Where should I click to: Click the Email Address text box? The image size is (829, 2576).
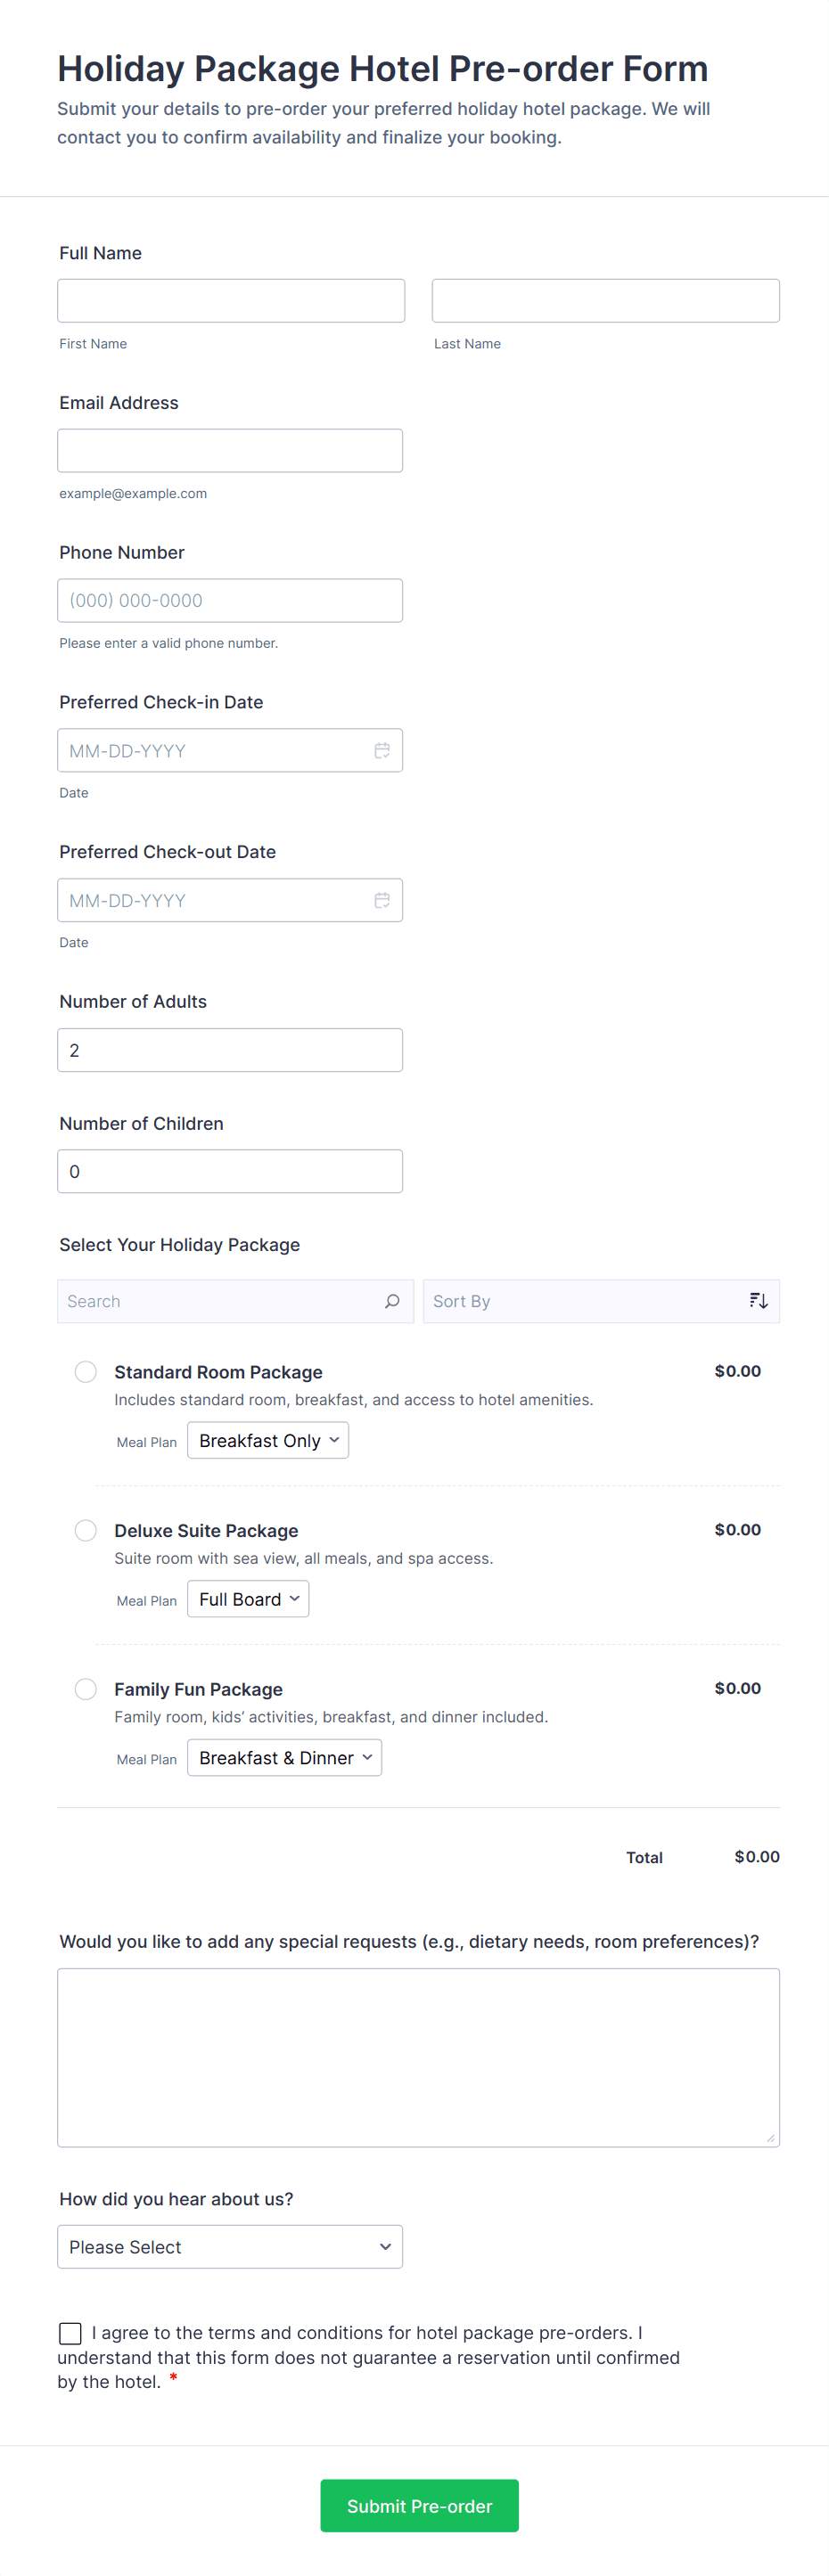(x=230, y=451)
